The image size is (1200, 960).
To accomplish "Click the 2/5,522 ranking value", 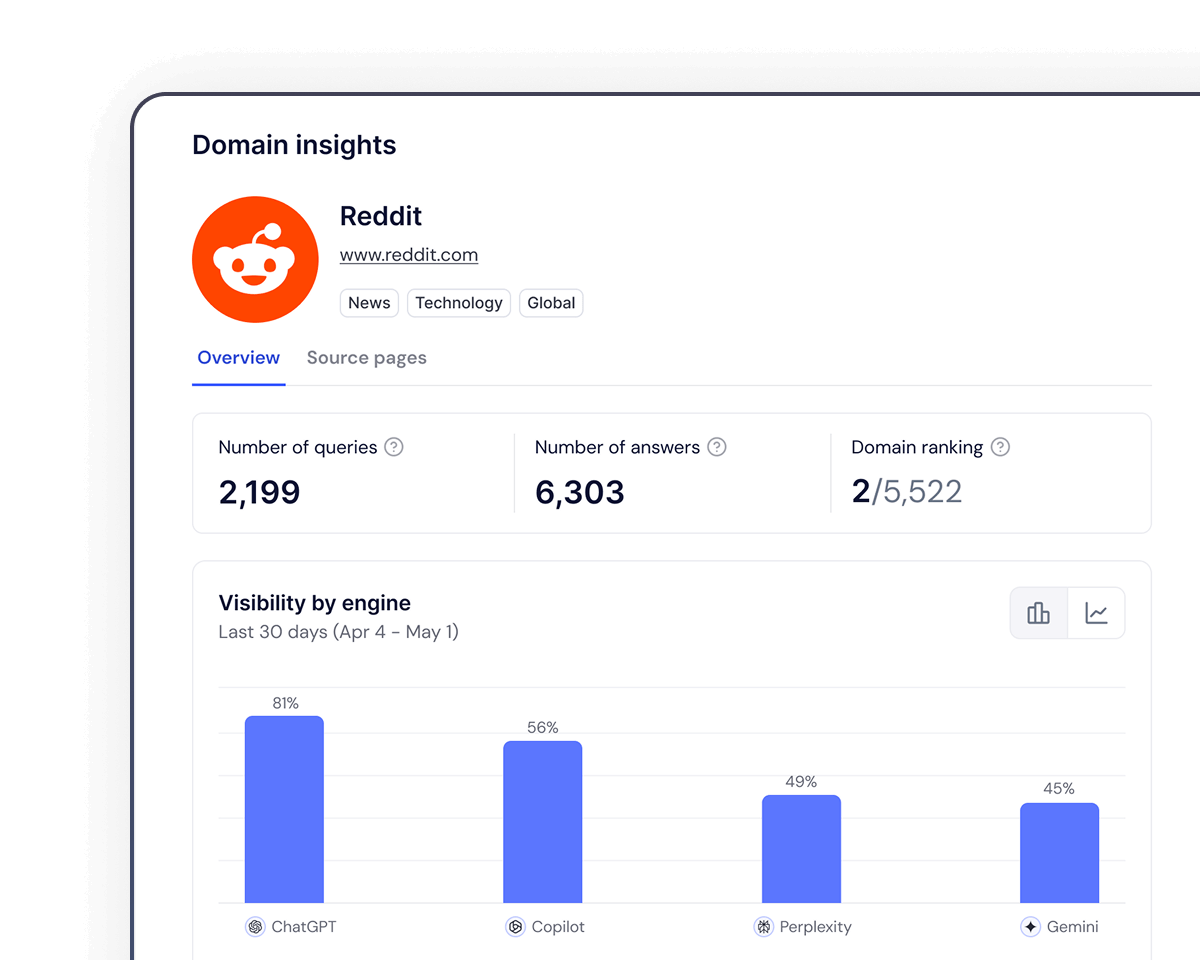I will pyautogui.click(x=907, y=492).
